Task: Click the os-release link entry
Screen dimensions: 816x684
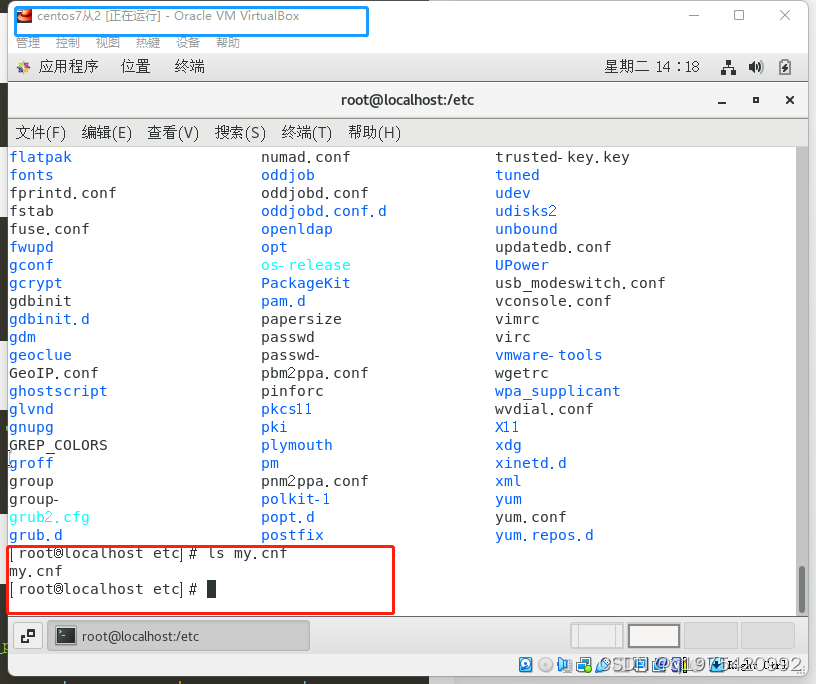Action: pos(305,265)
